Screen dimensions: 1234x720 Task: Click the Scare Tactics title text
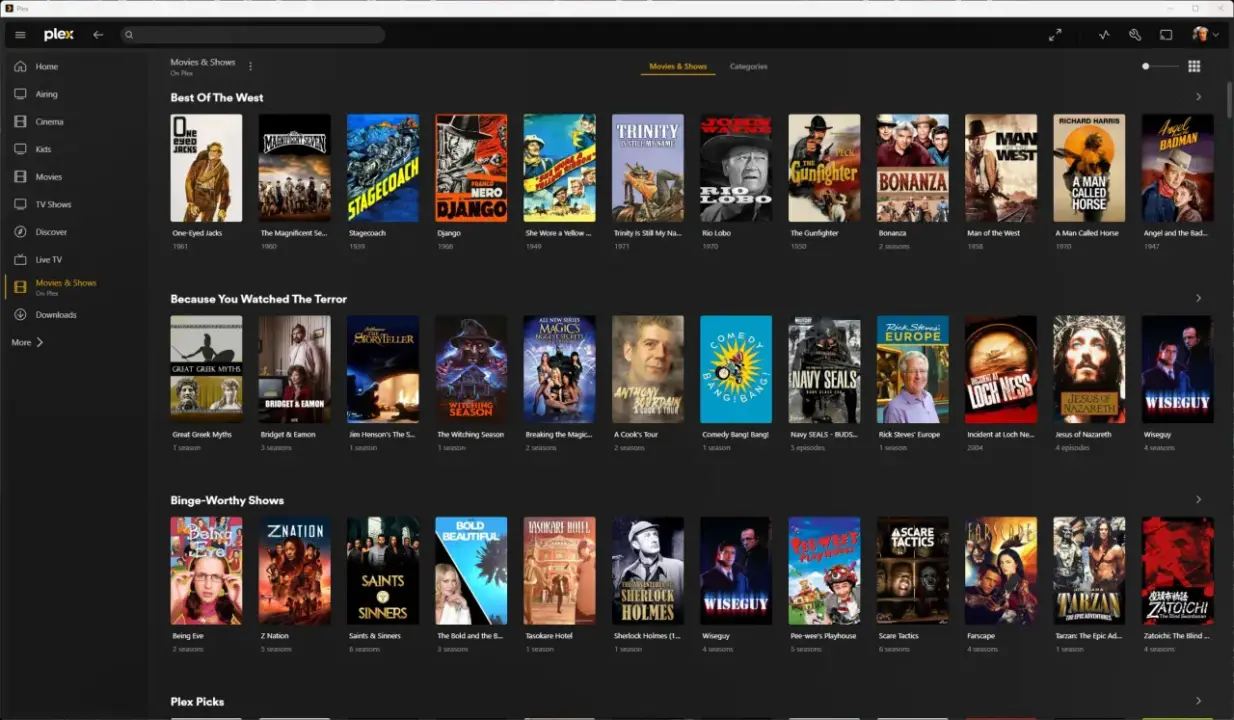[x=898, y=636]
